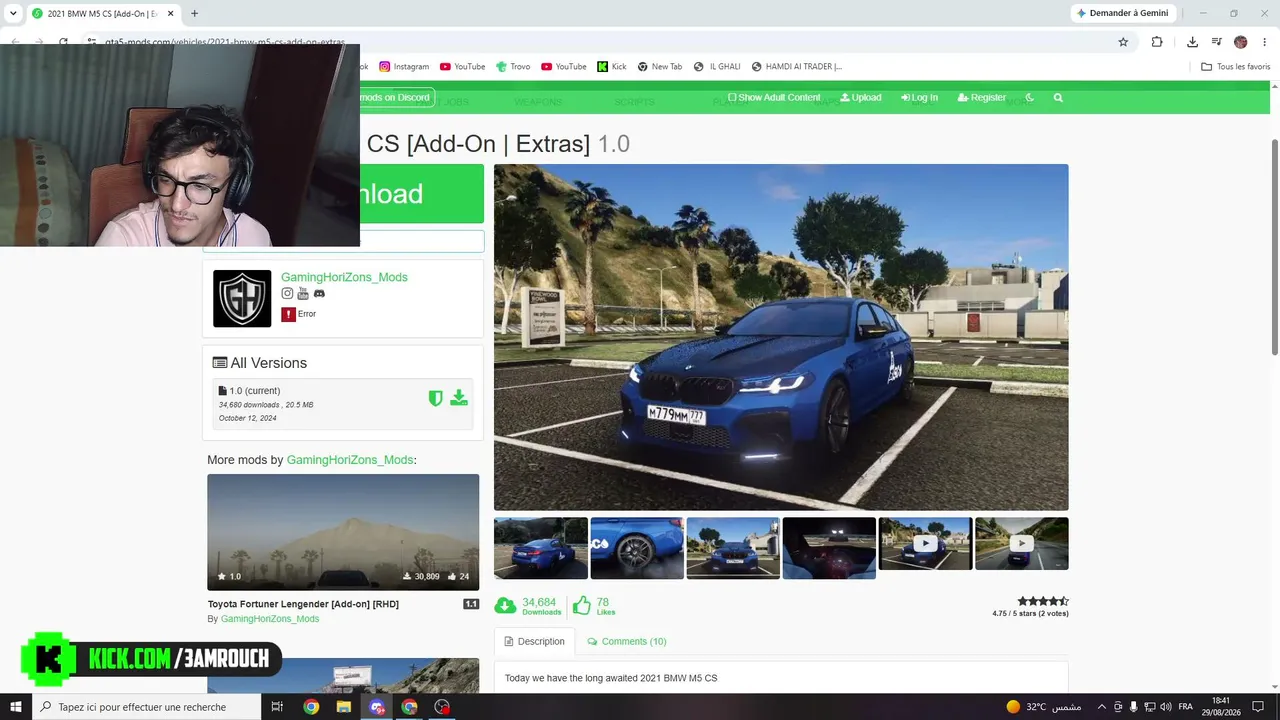Download version 1.0 using the green download icon

pos(459,398)
